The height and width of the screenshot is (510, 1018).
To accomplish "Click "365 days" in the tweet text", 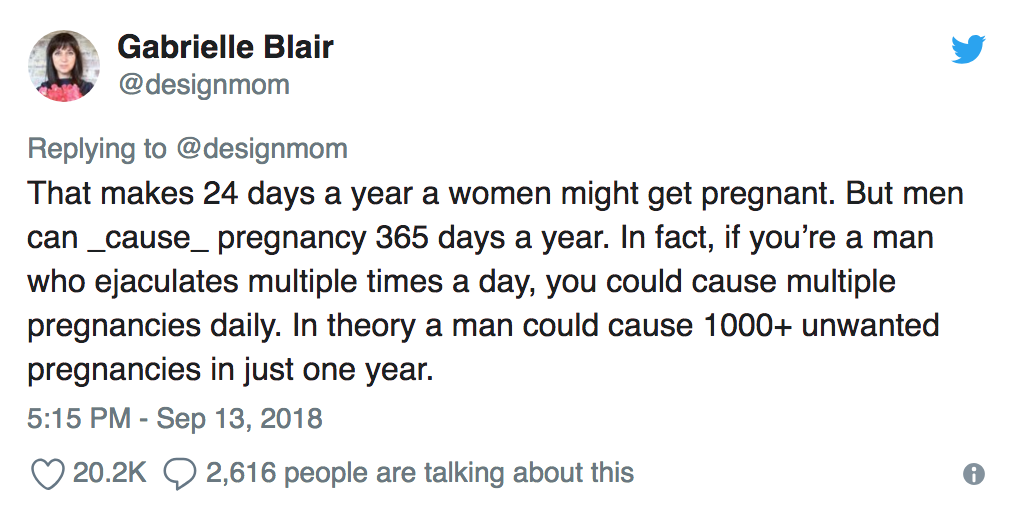I will (x=440, y=237).
